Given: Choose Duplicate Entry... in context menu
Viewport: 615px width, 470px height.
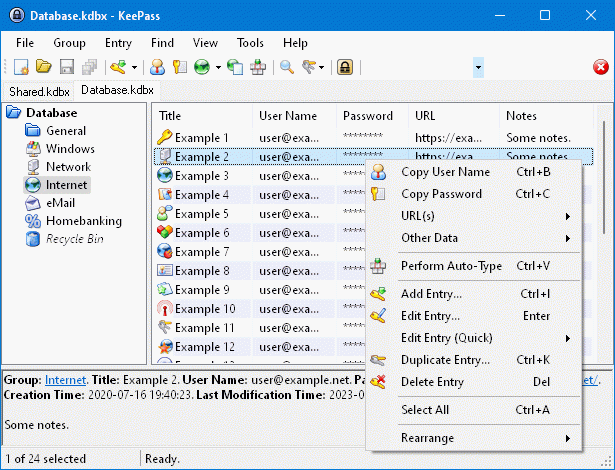Looking at the screenshot, I should coord(474,360).
